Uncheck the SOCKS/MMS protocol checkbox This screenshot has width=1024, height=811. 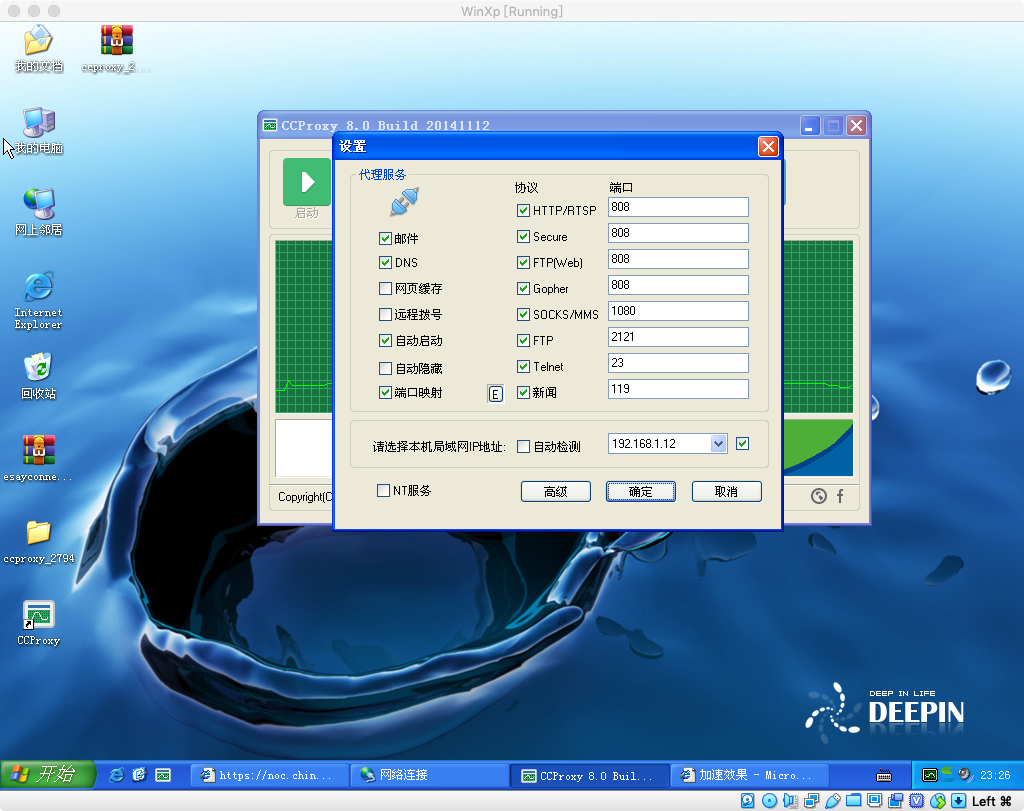pyautogui.click(x=523, y=315)
